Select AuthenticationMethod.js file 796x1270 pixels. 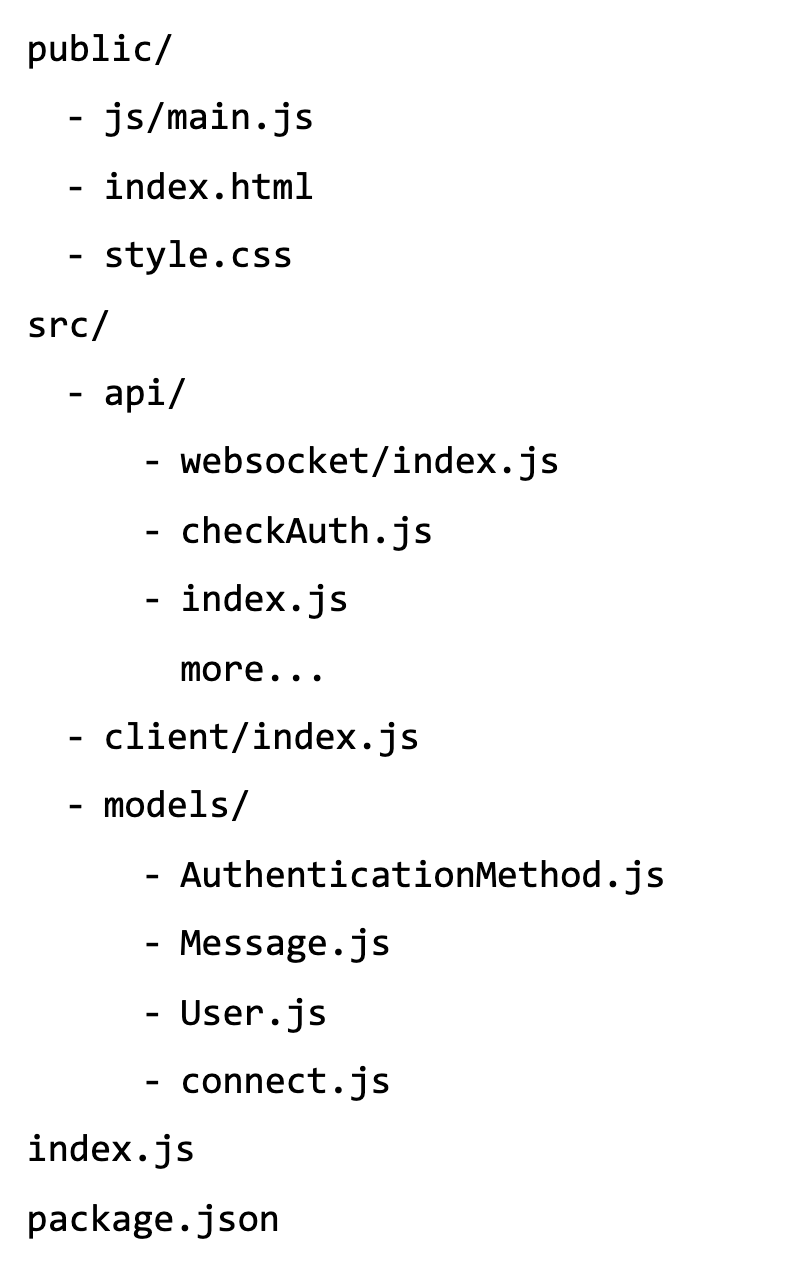point(422,875)
